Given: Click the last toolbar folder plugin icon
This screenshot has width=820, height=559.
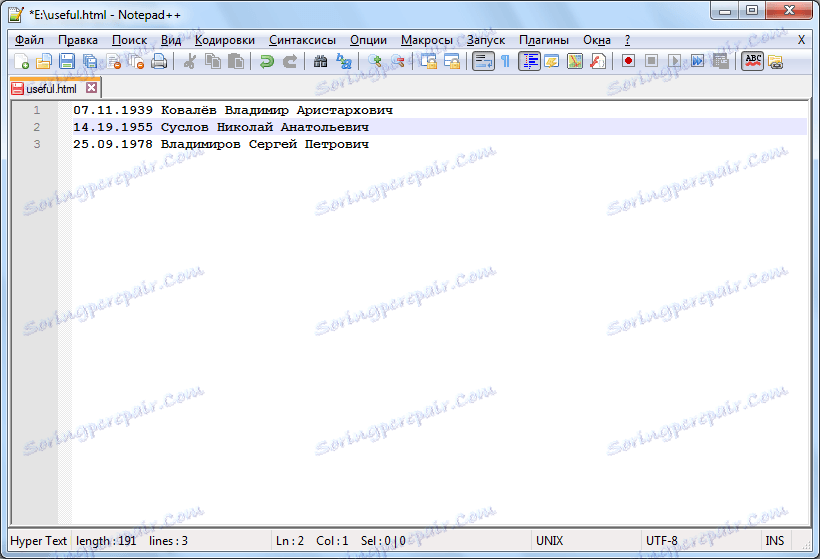Looking at the screenshot, I should [776, 62].
